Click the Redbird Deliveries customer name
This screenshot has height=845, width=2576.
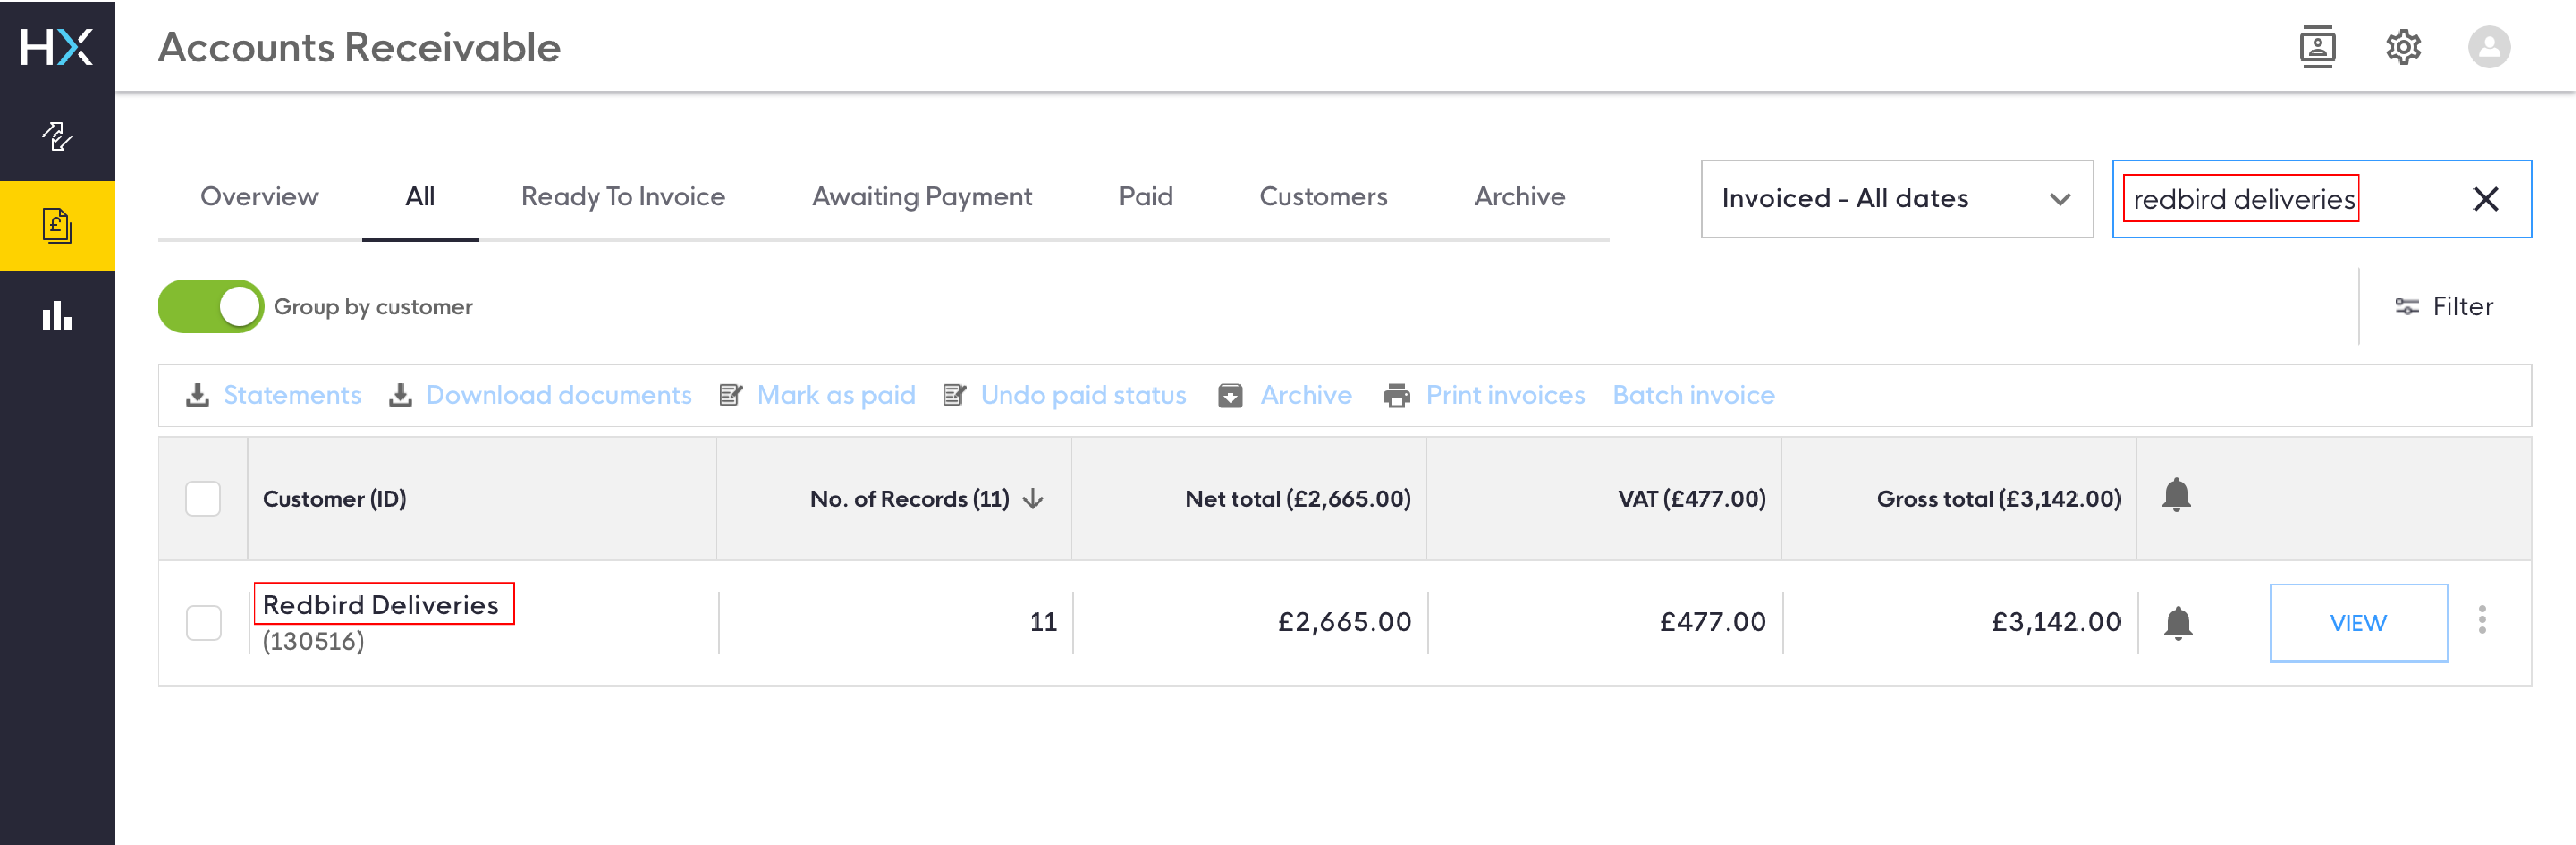click(x=381, y=605)
